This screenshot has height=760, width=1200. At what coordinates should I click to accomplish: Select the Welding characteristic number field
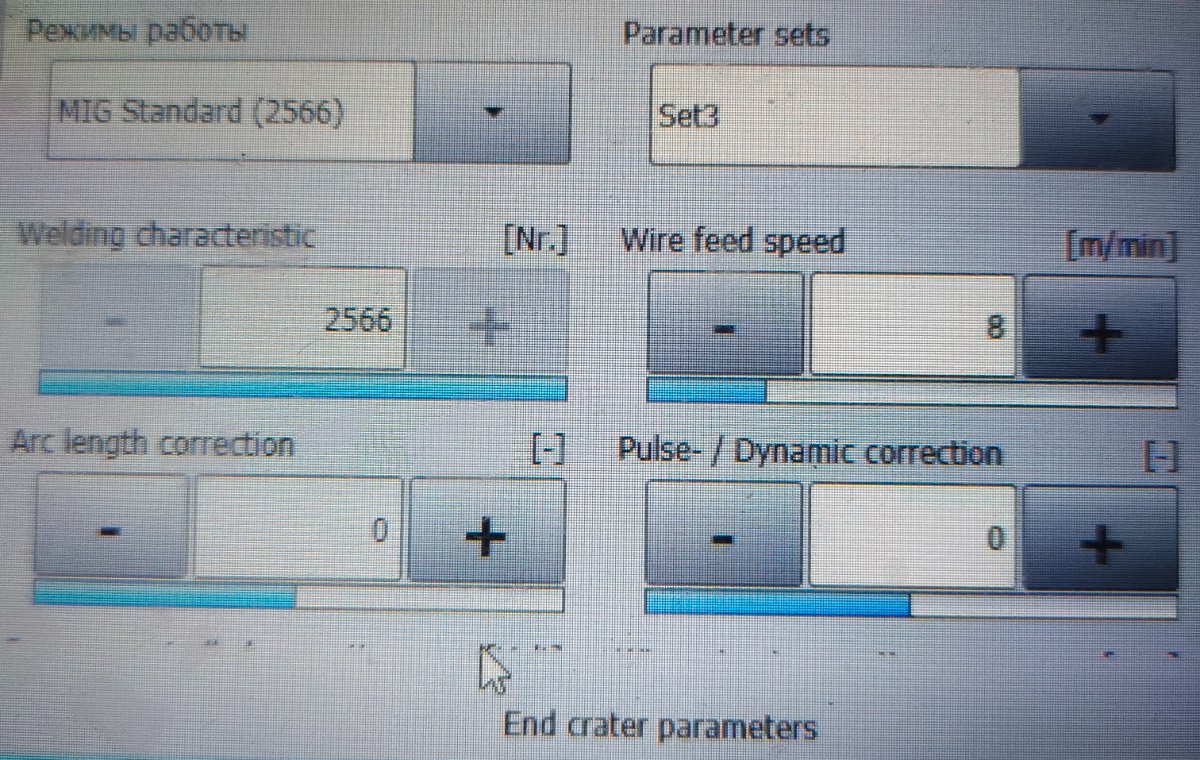[x=302, y=321]
